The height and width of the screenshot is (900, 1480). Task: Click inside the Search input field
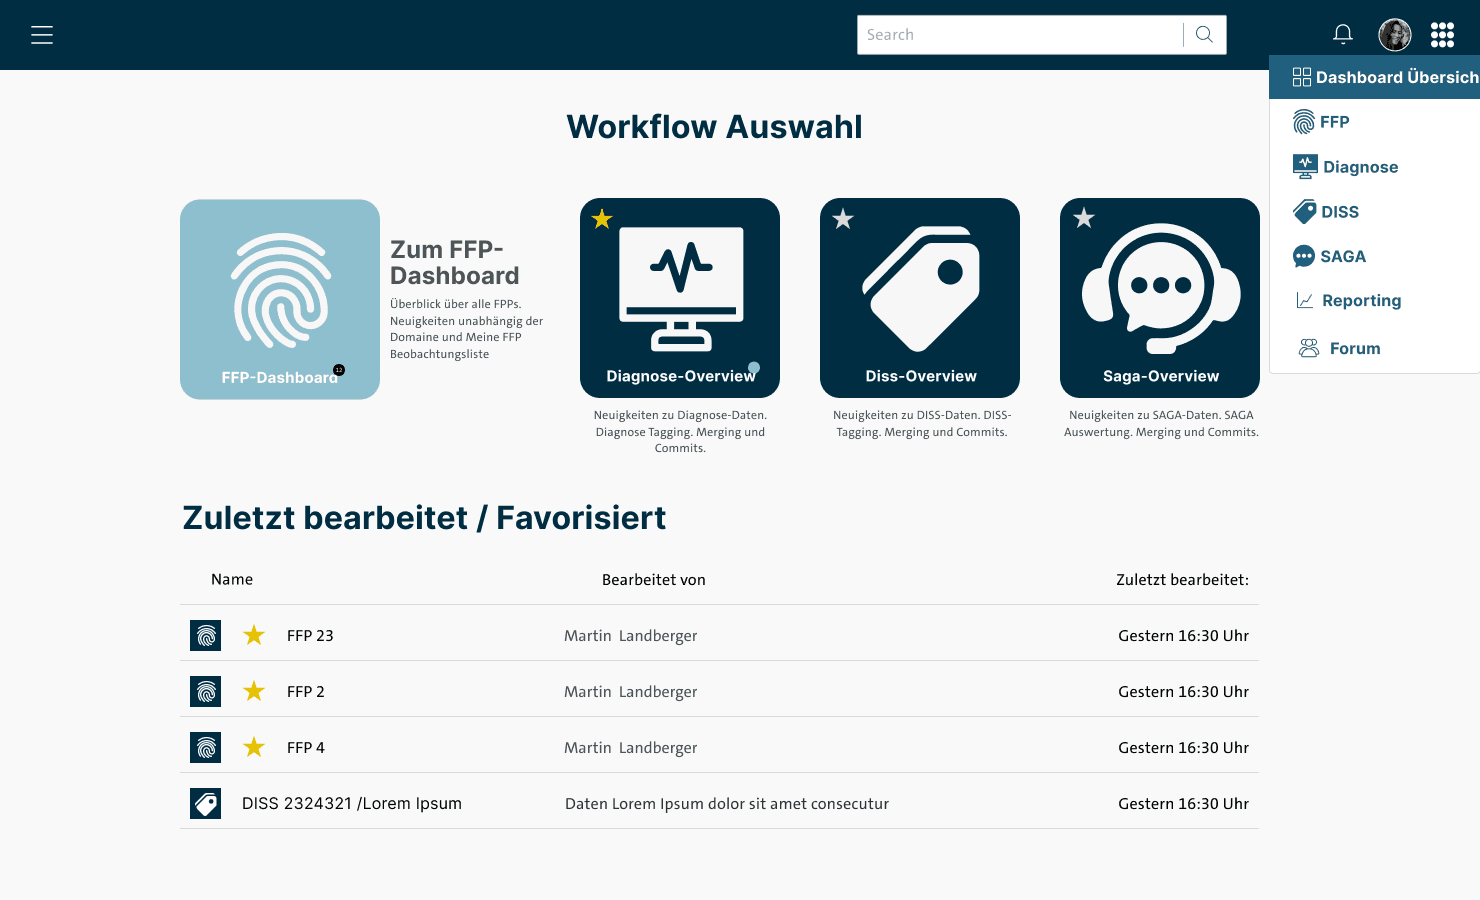[1010, 34]
